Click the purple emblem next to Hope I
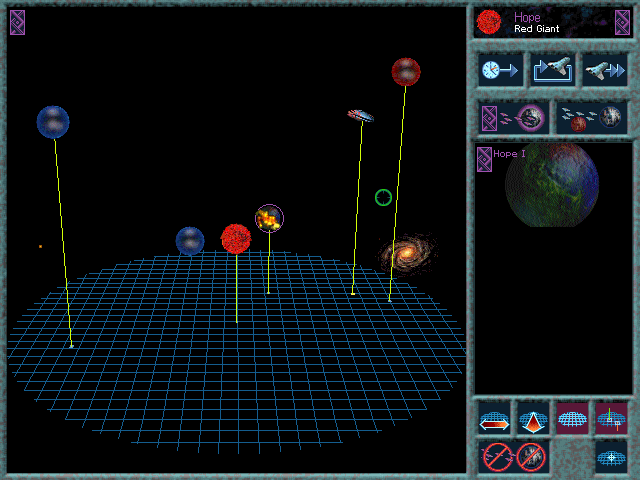This screenshot has width=640, height=480. [484, 160]
